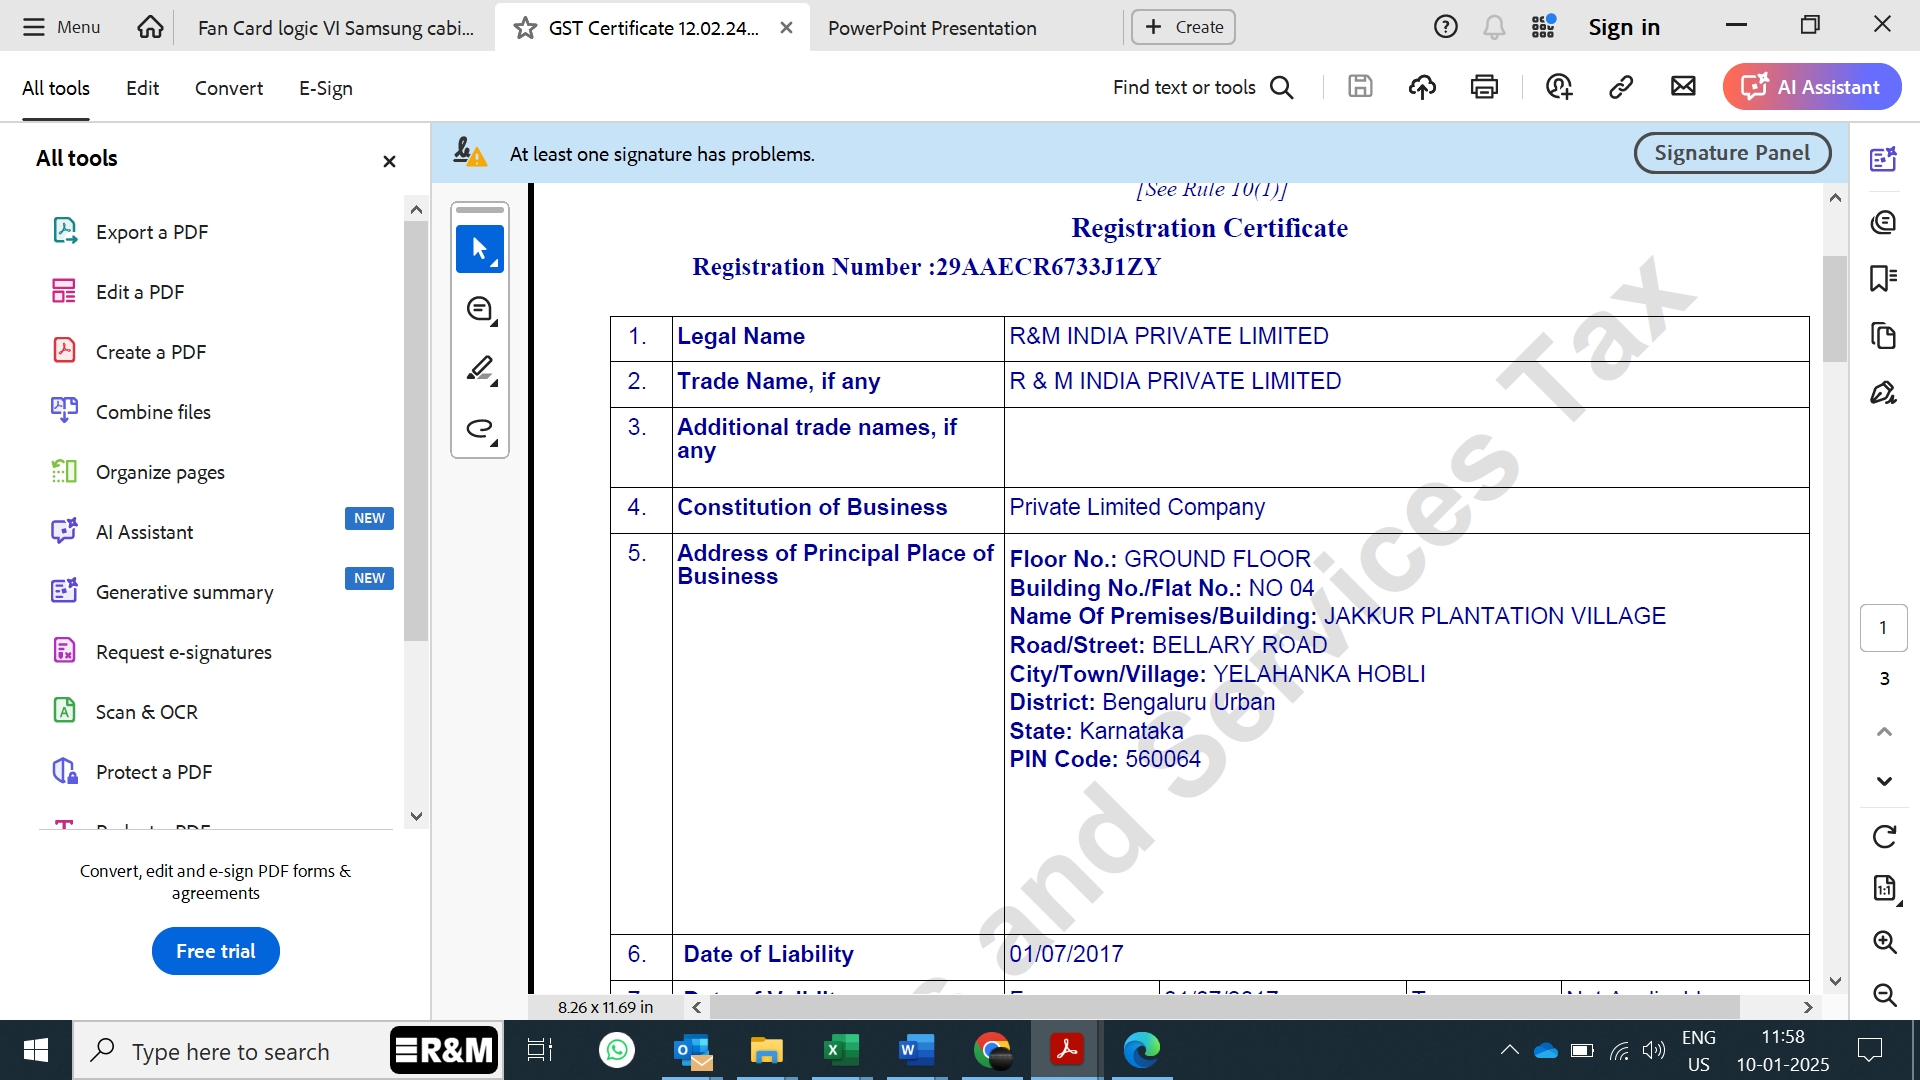The image size is (1920, 1080).
Task: Open the Windows Start menu
Action: pos(36,1051)
